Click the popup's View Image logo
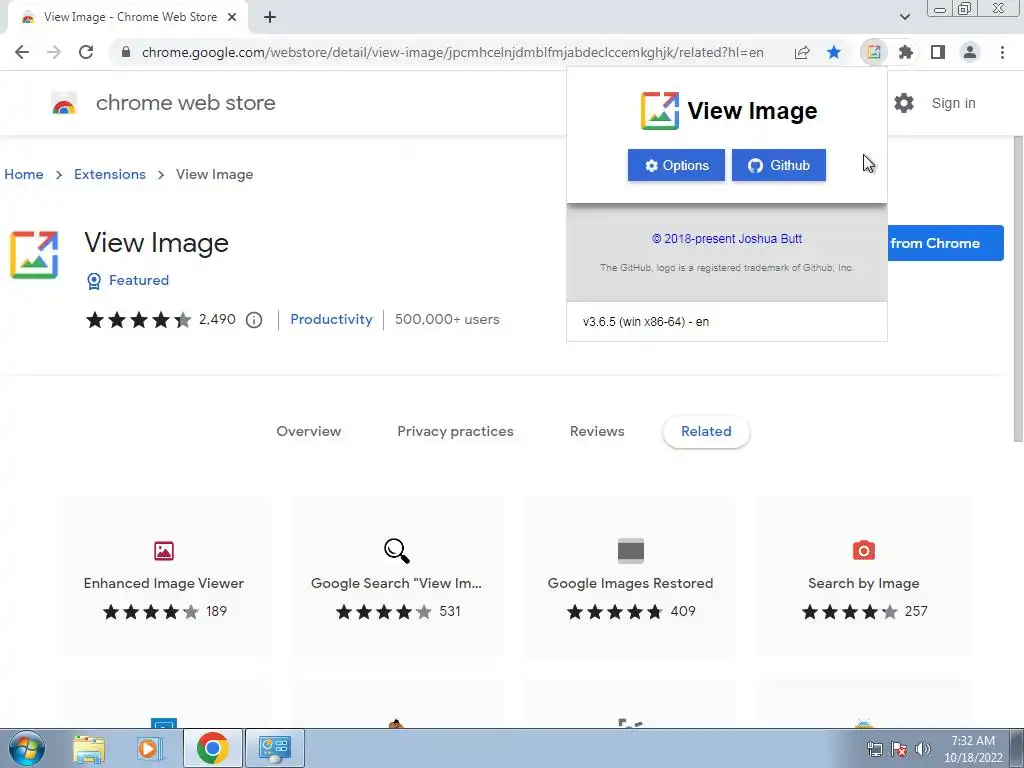Screen dimensions: 1024x768 tap(660, 111)
